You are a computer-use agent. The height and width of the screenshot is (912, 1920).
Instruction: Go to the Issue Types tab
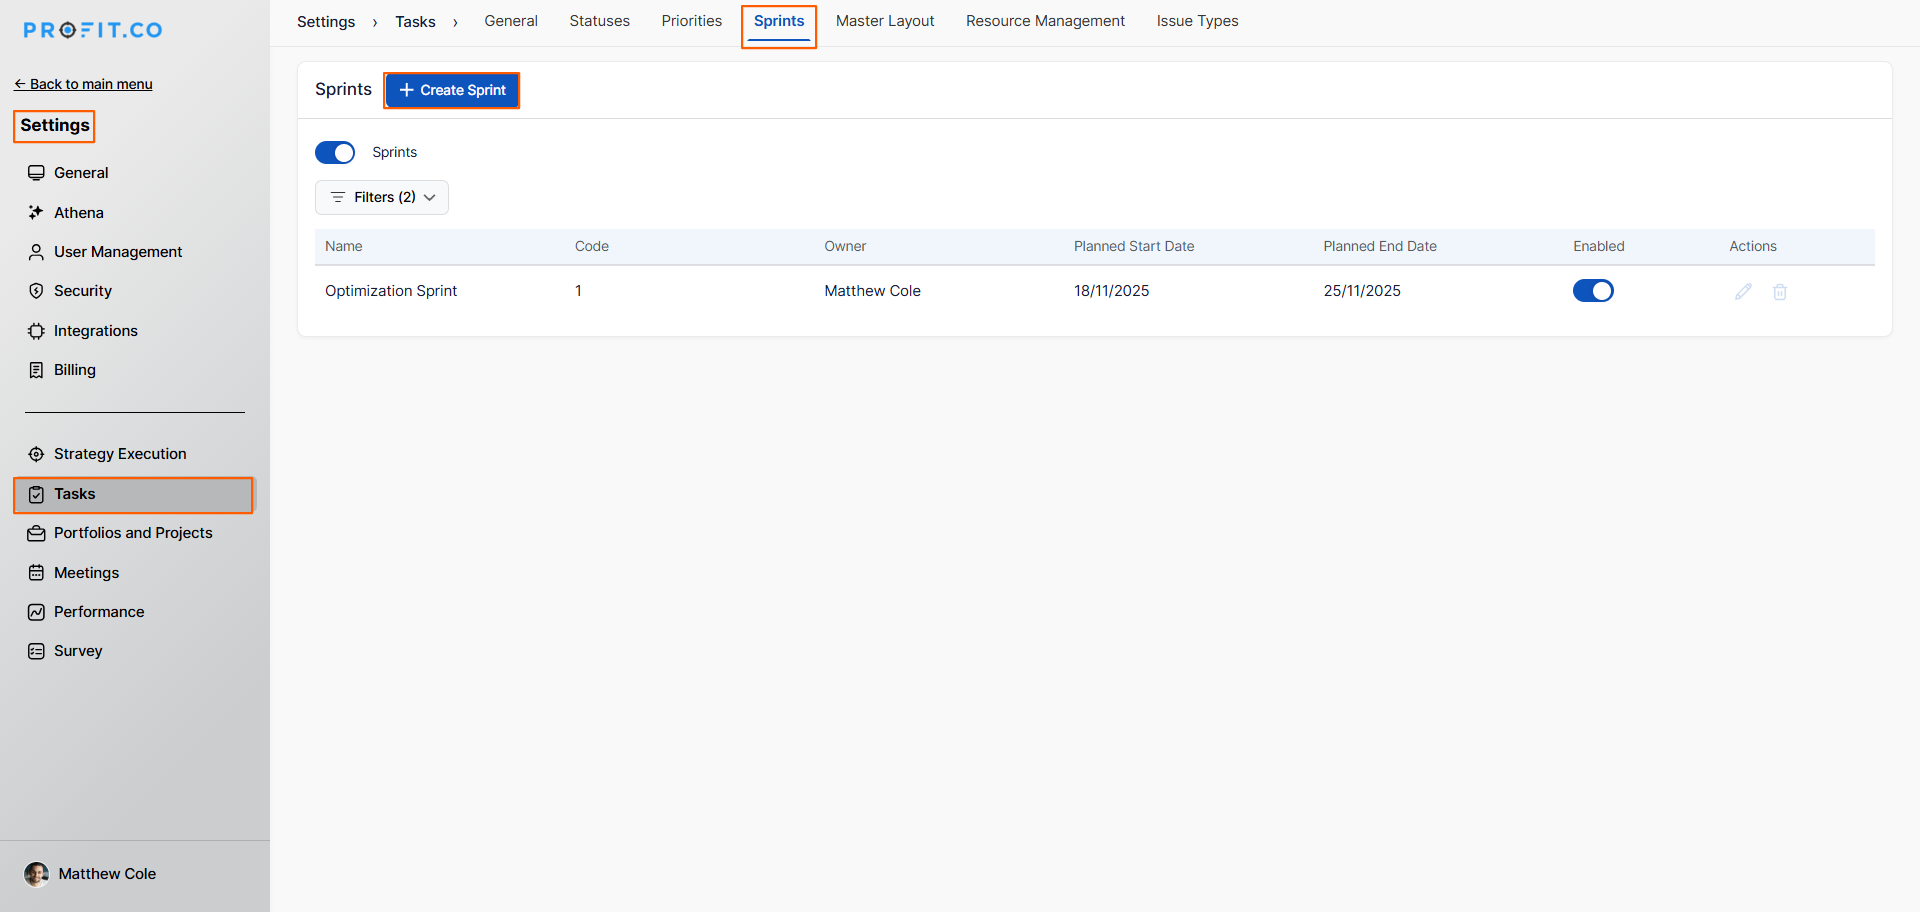tap(1197, 21)
